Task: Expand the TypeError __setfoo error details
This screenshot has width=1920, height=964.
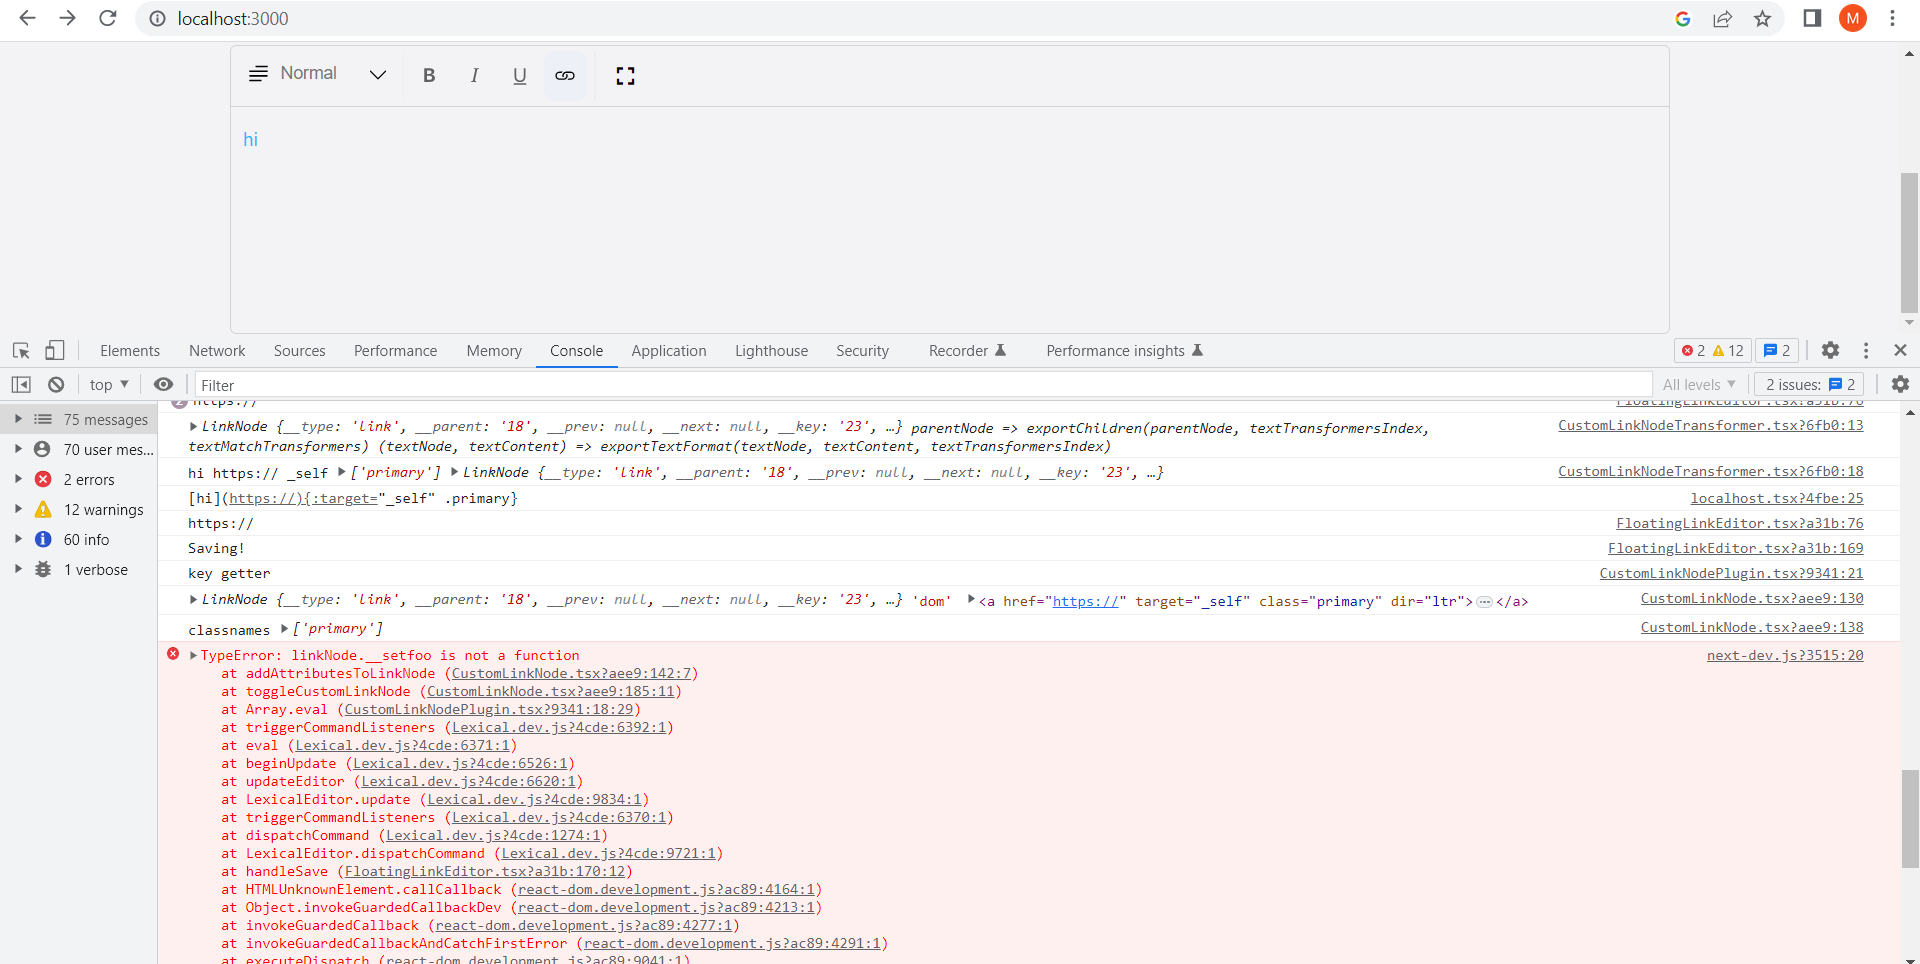Action: pos(191,656)
